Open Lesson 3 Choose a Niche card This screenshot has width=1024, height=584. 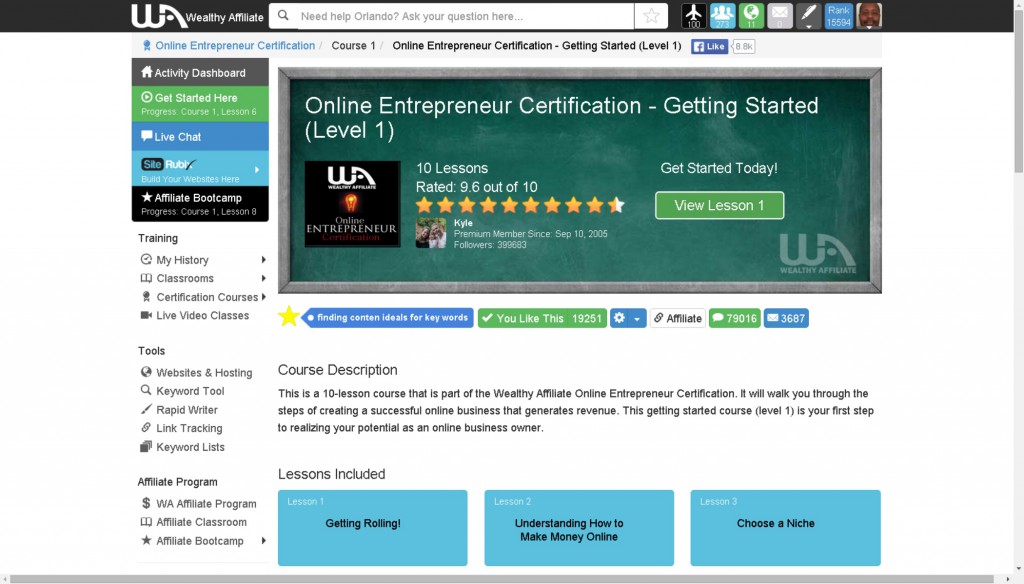(x=786, y=528)
